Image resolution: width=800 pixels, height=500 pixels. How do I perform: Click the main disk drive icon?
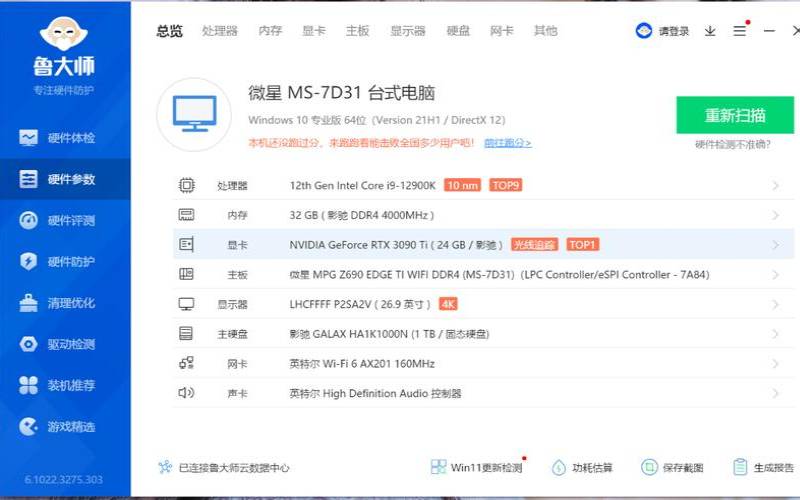pyautogui.click(x=186, y=334)
